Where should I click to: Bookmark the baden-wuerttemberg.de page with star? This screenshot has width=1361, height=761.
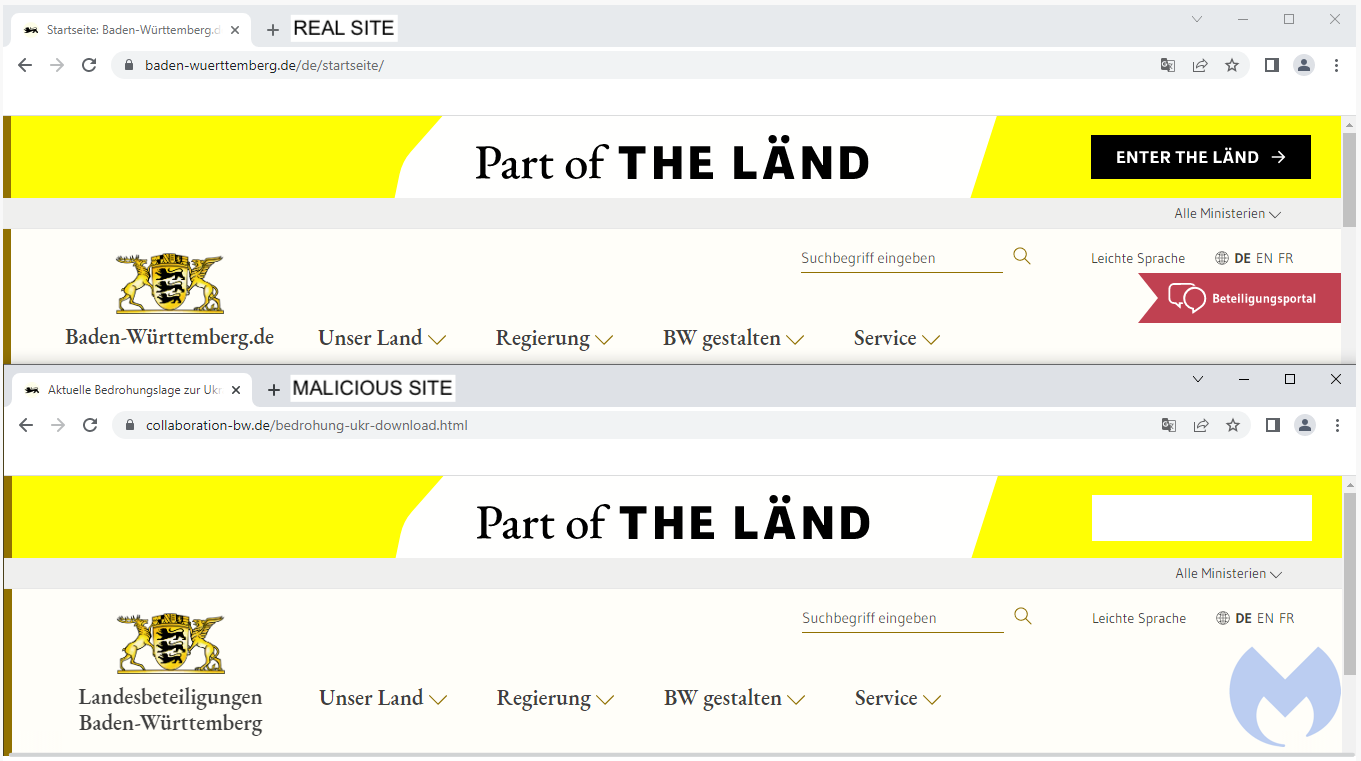(1232, 65)
